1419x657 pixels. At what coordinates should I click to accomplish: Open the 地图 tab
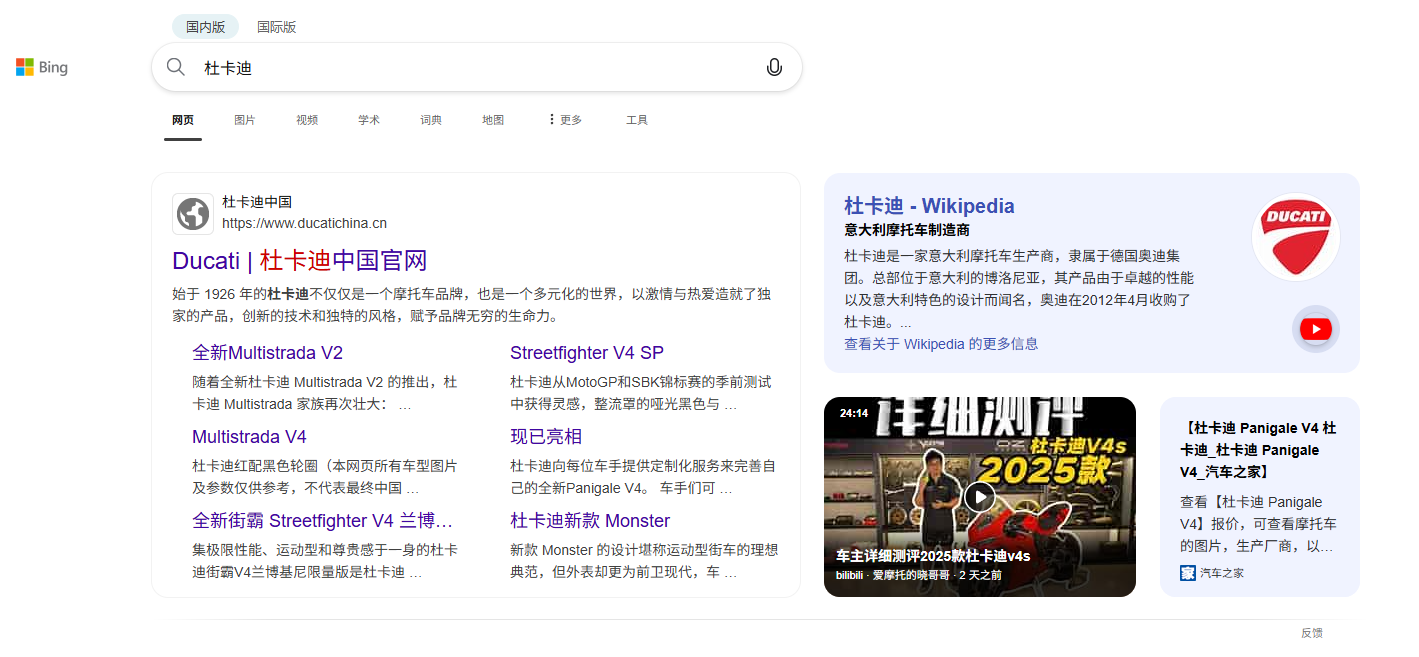pyautogui.click(x=493, y=120)
